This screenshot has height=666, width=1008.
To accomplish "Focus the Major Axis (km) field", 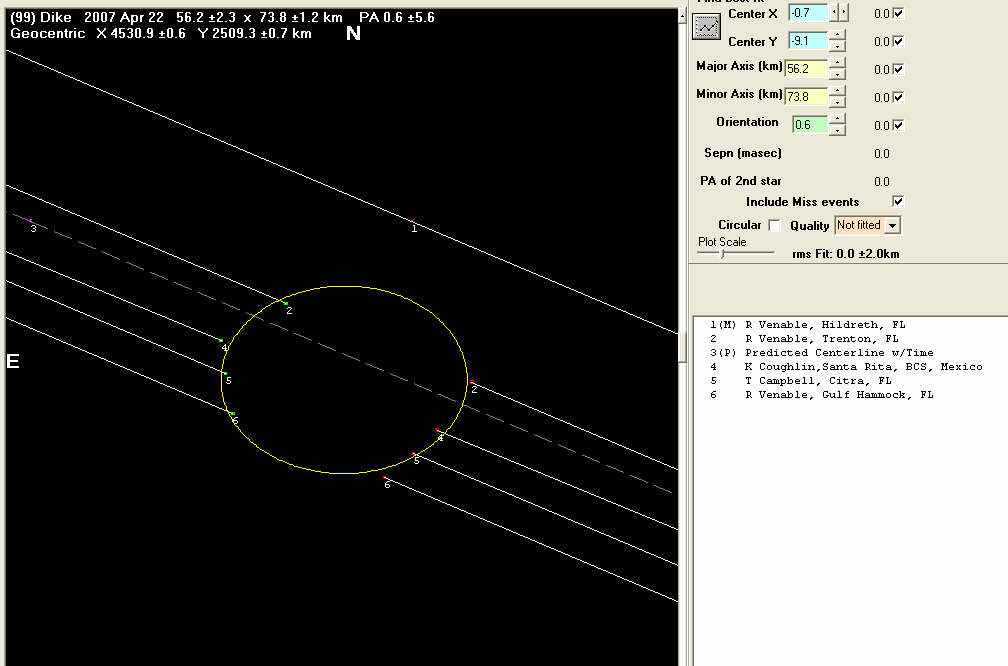I will 806,69.
